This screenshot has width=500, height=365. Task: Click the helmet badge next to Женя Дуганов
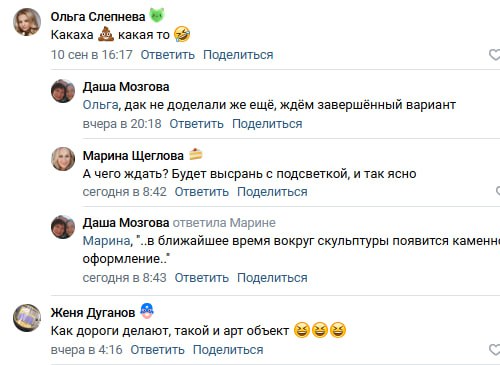click(147, 311)
